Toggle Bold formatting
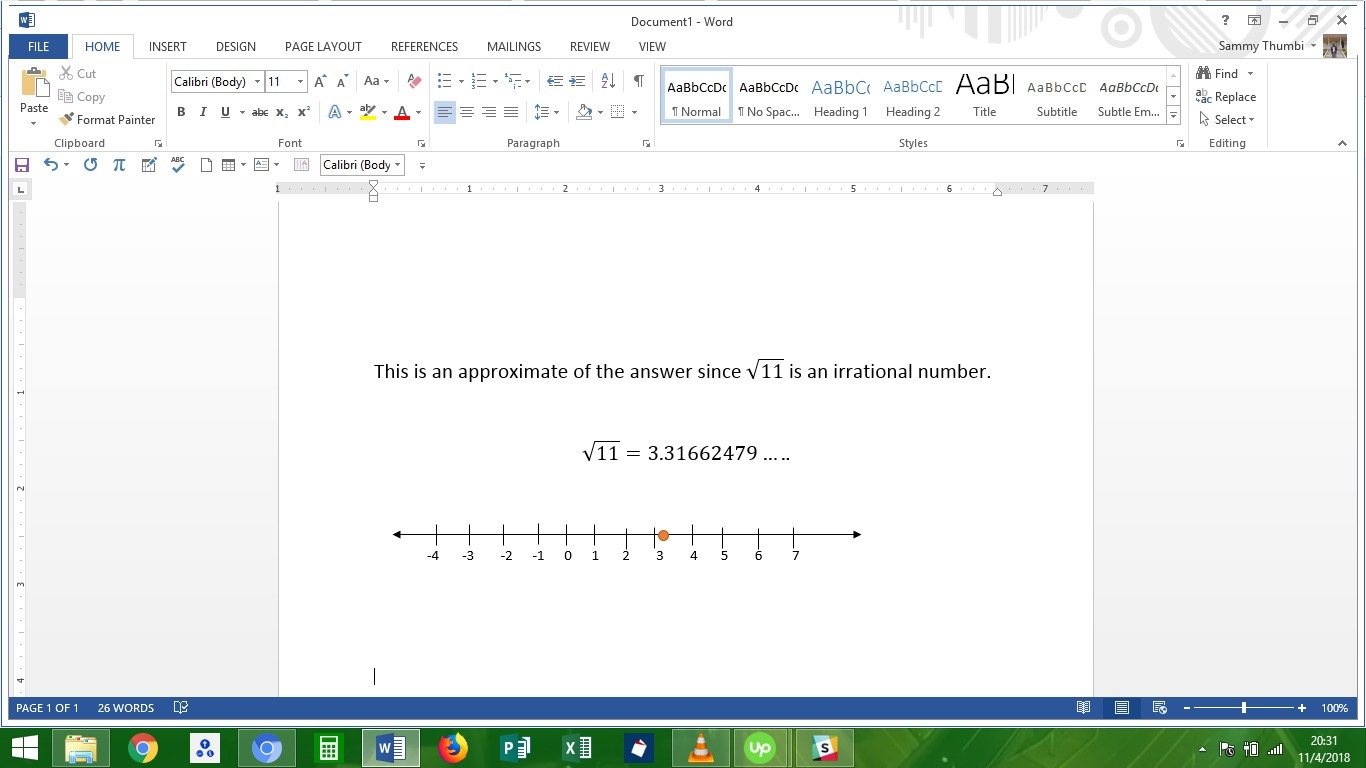This screenshot has height=768, width=1366. pos(181,112)
